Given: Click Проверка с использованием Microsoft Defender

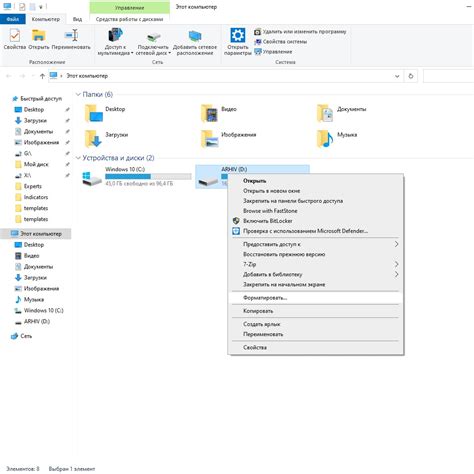Looking at the screenshot, I should pos(305,231).
